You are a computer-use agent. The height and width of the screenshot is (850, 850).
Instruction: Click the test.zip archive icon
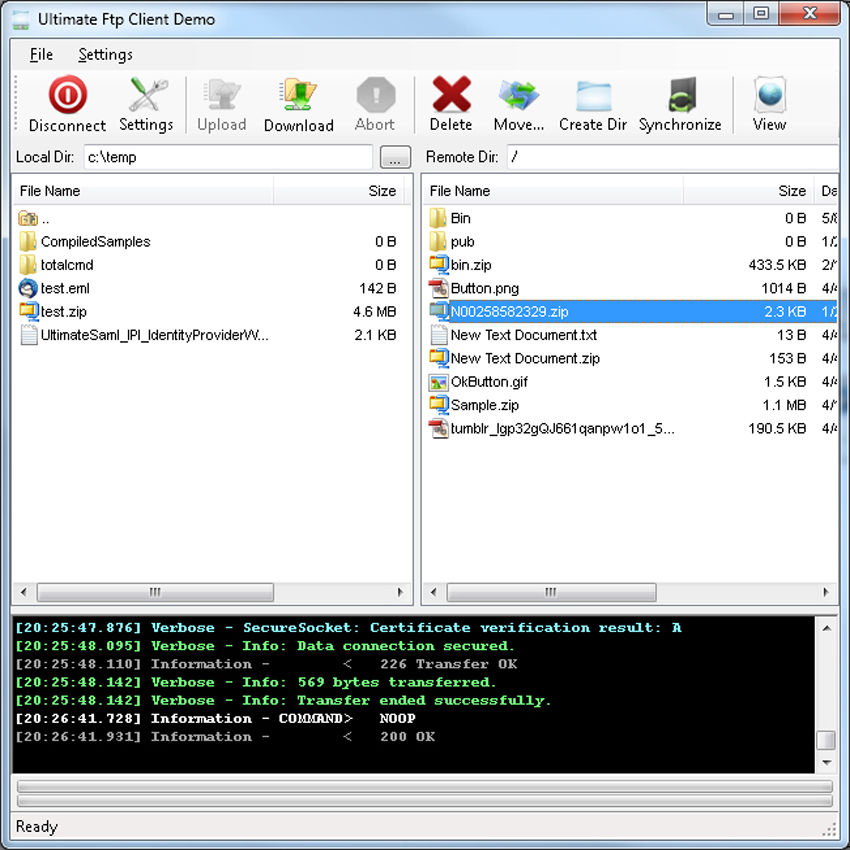(x=29, y=311)
